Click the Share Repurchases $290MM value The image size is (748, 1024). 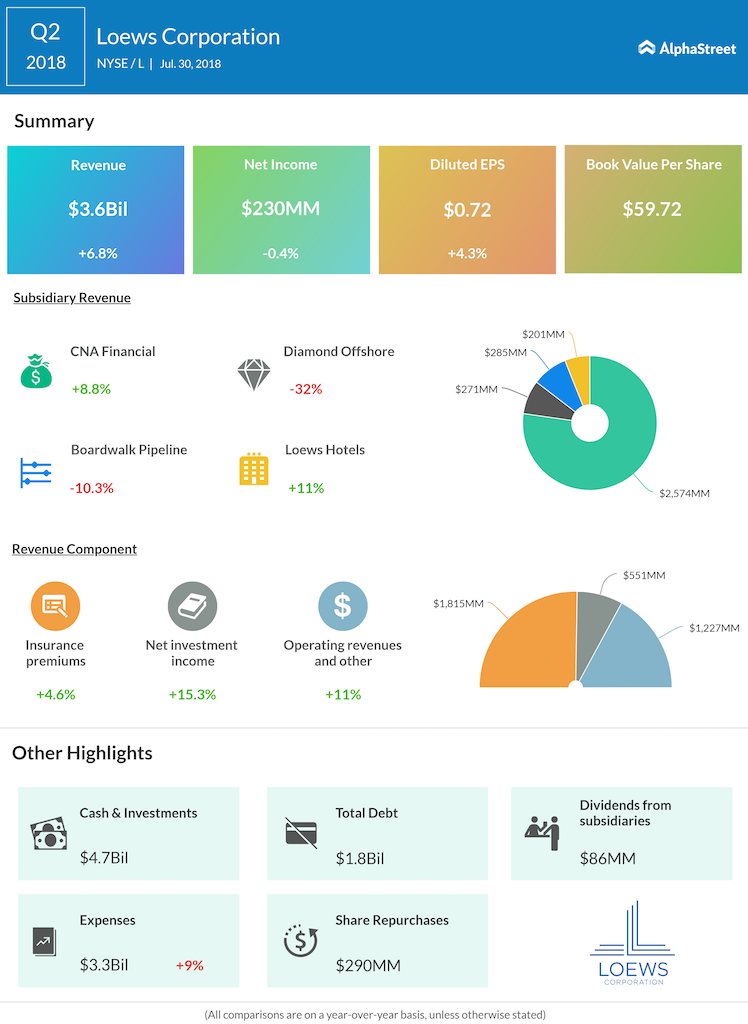click(368, 966)
